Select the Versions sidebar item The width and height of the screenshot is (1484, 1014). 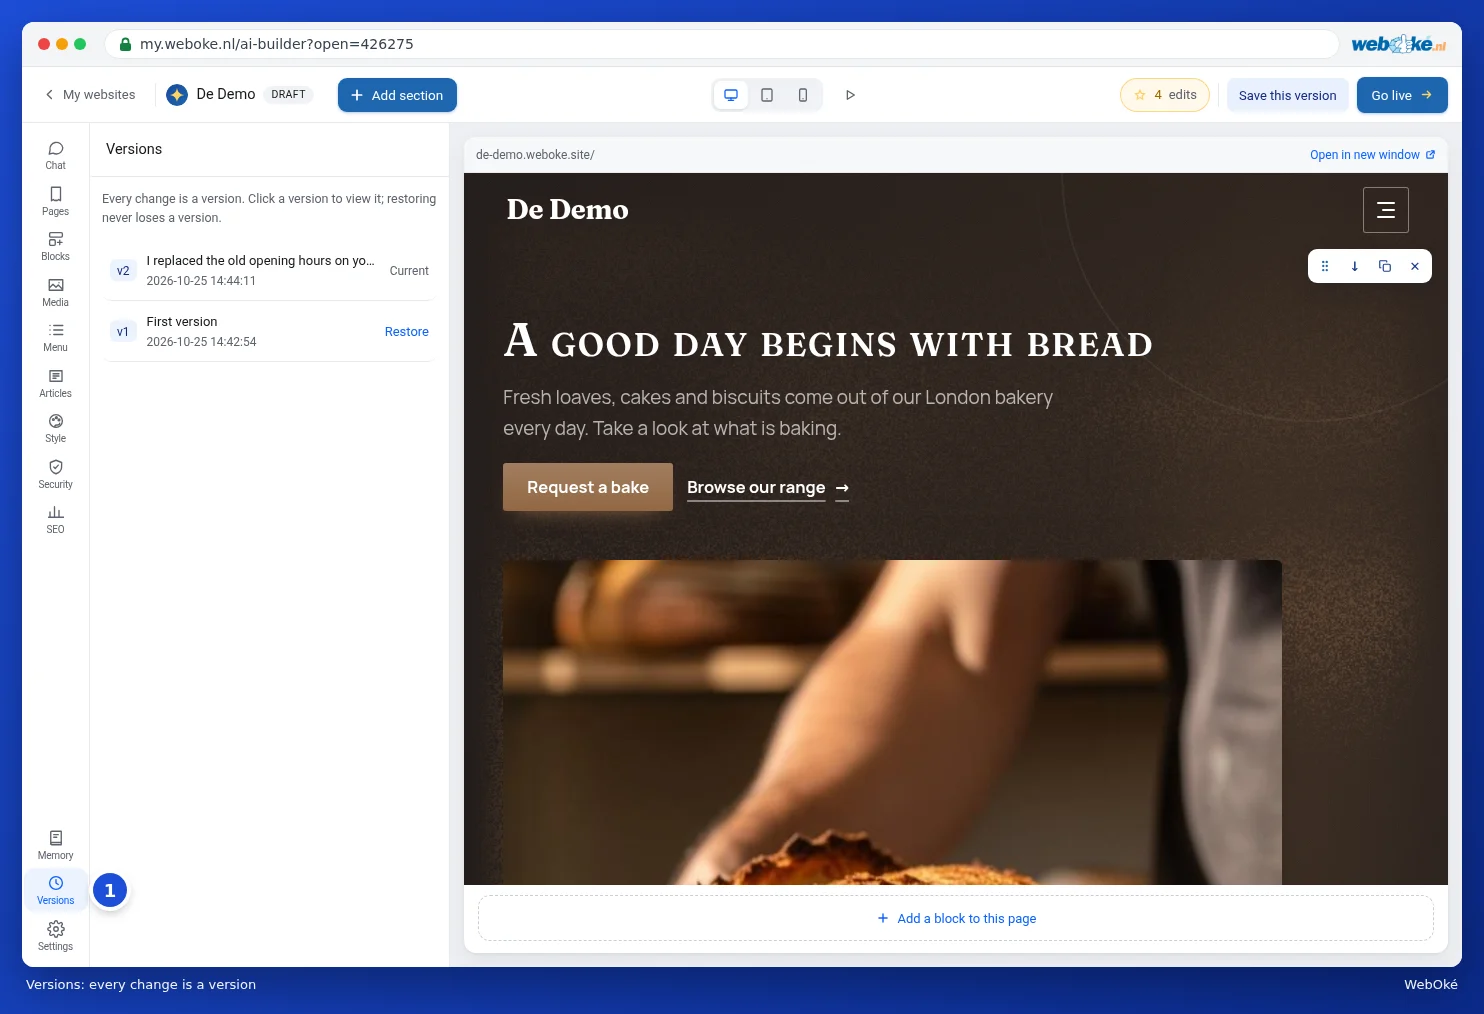(56, 890)
